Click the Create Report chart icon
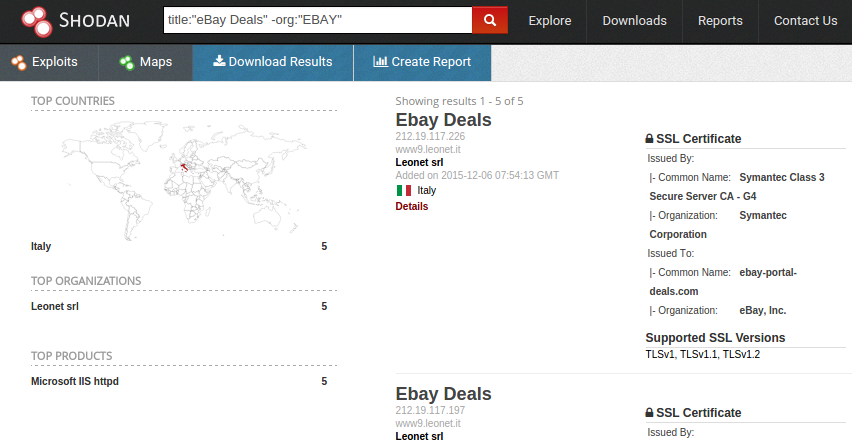 click(380, 61)
